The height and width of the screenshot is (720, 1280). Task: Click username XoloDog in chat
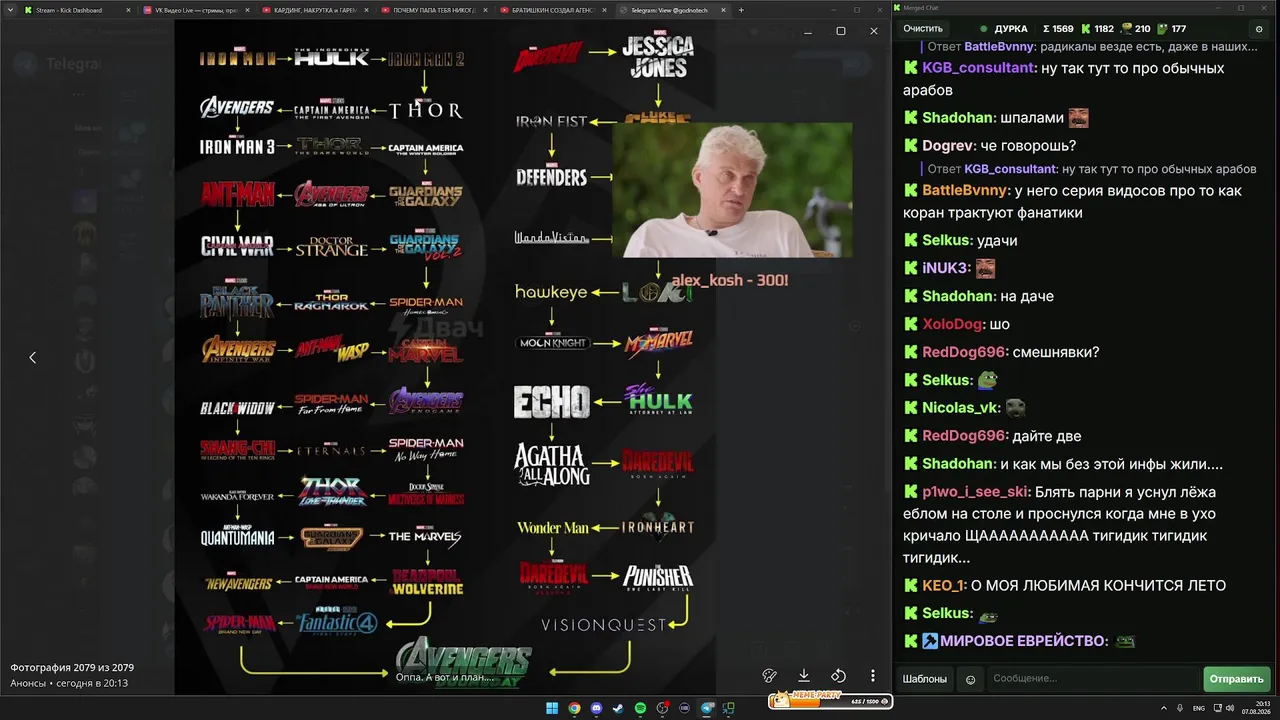[x=952, y=324]
